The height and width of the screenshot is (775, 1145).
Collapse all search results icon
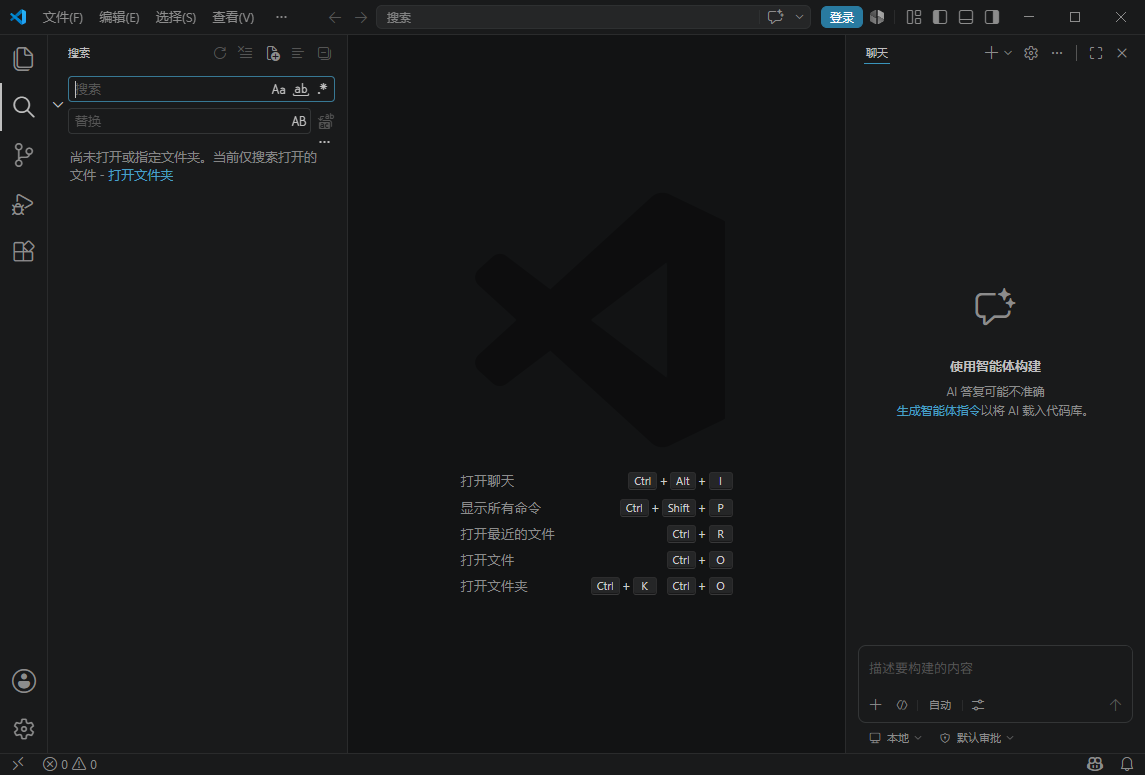tap(324, 53)
